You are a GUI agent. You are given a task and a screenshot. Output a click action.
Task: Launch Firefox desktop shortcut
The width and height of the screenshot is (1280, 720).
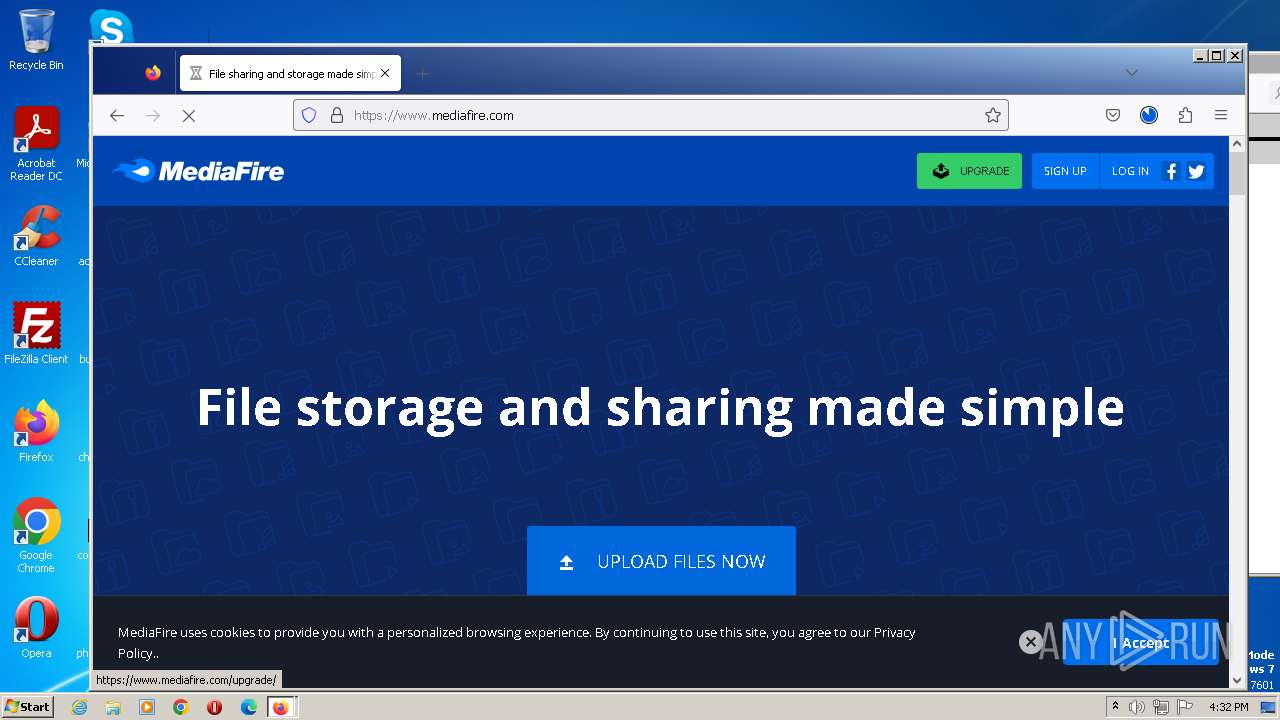click(36, 431)
